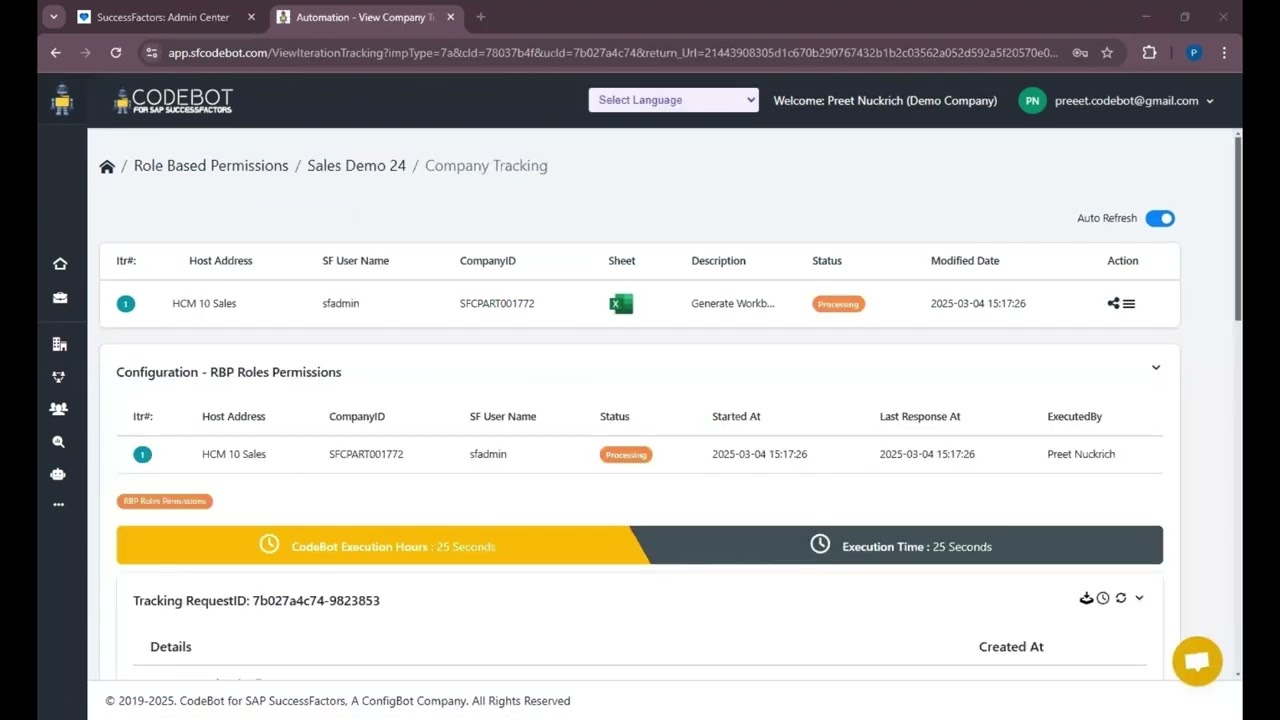Viewport: 1280px width, 720px height.
Task: Click the Preet Nuckrich ExecutedBy cell
Action: point(1081,454)
